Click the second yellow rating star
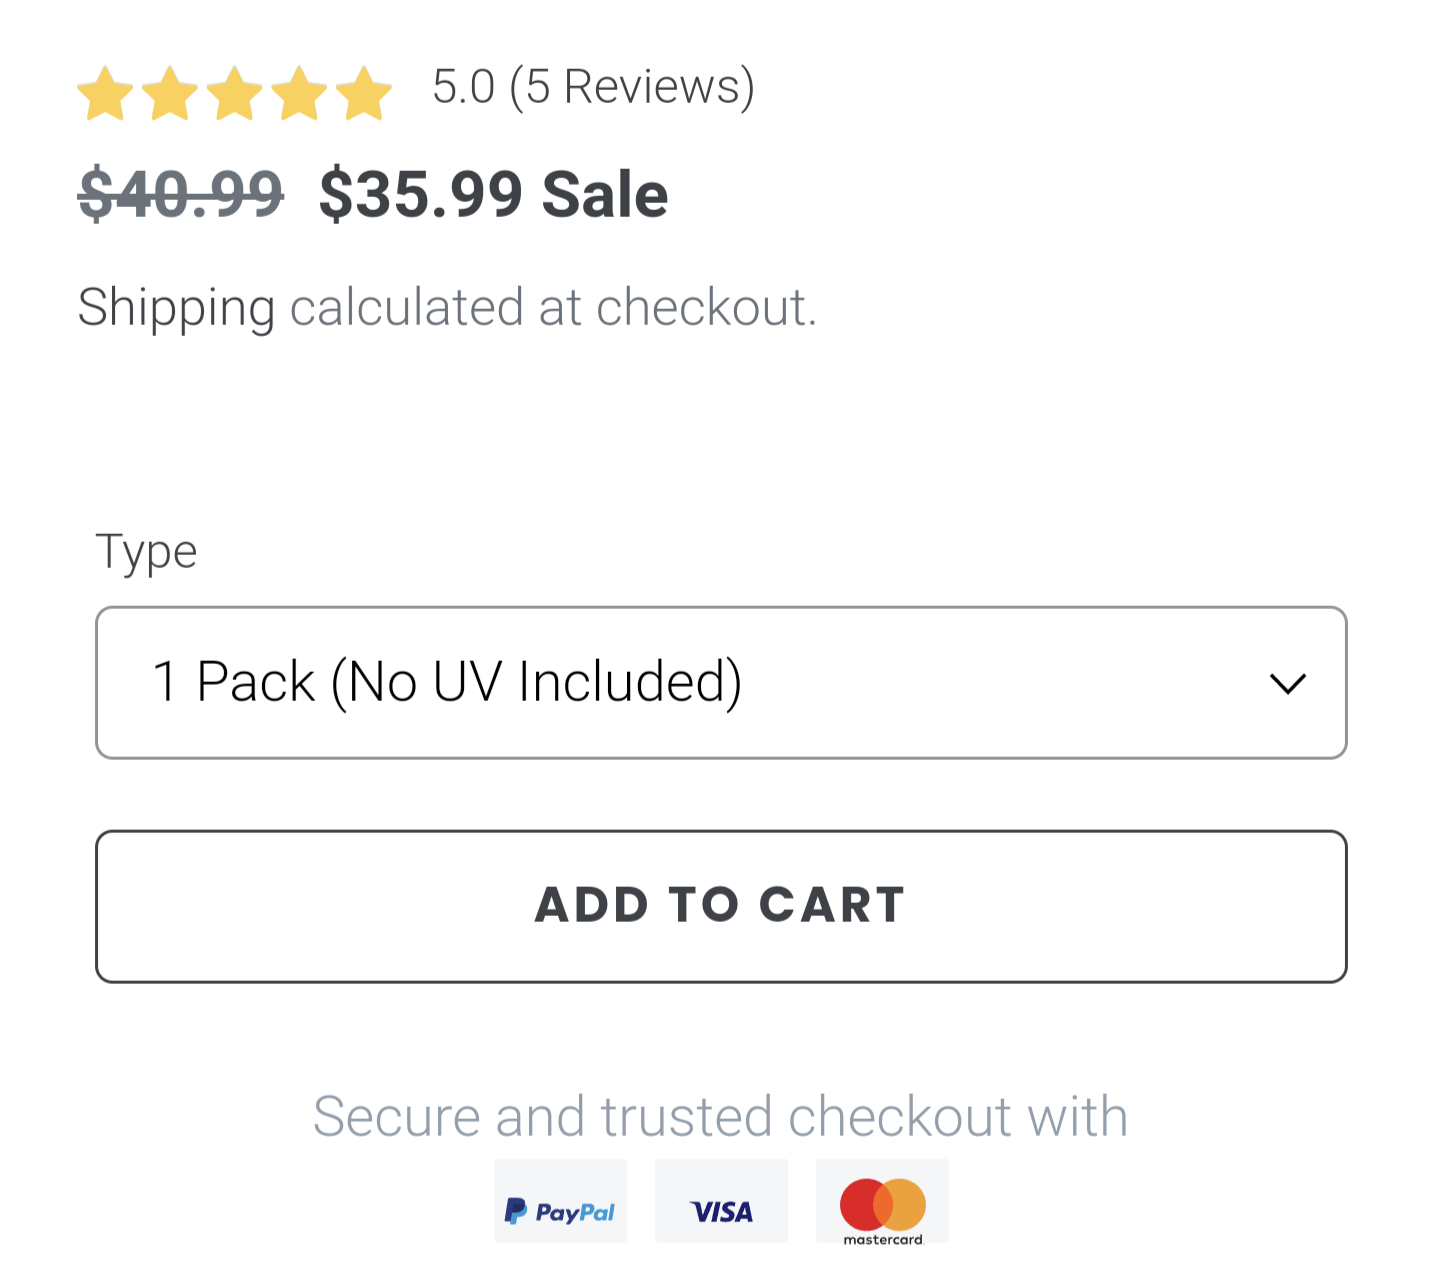 tap(170, 94)
